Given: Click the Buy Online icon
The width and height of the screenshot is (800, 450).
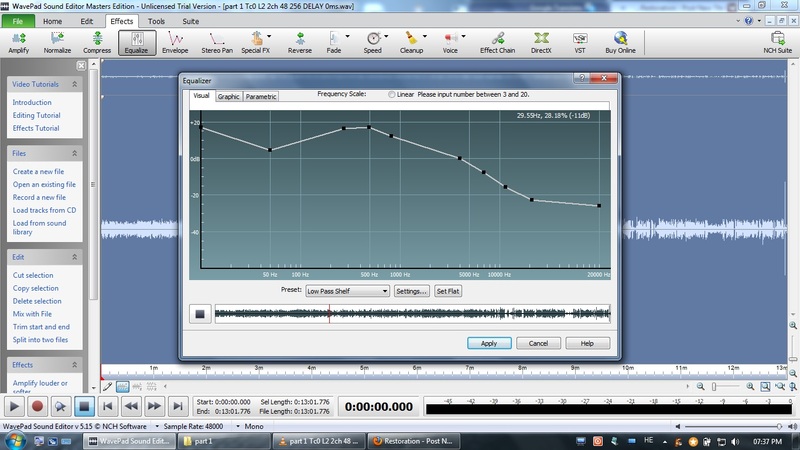Looking at the screenshot, I should (x=620, y=43).
